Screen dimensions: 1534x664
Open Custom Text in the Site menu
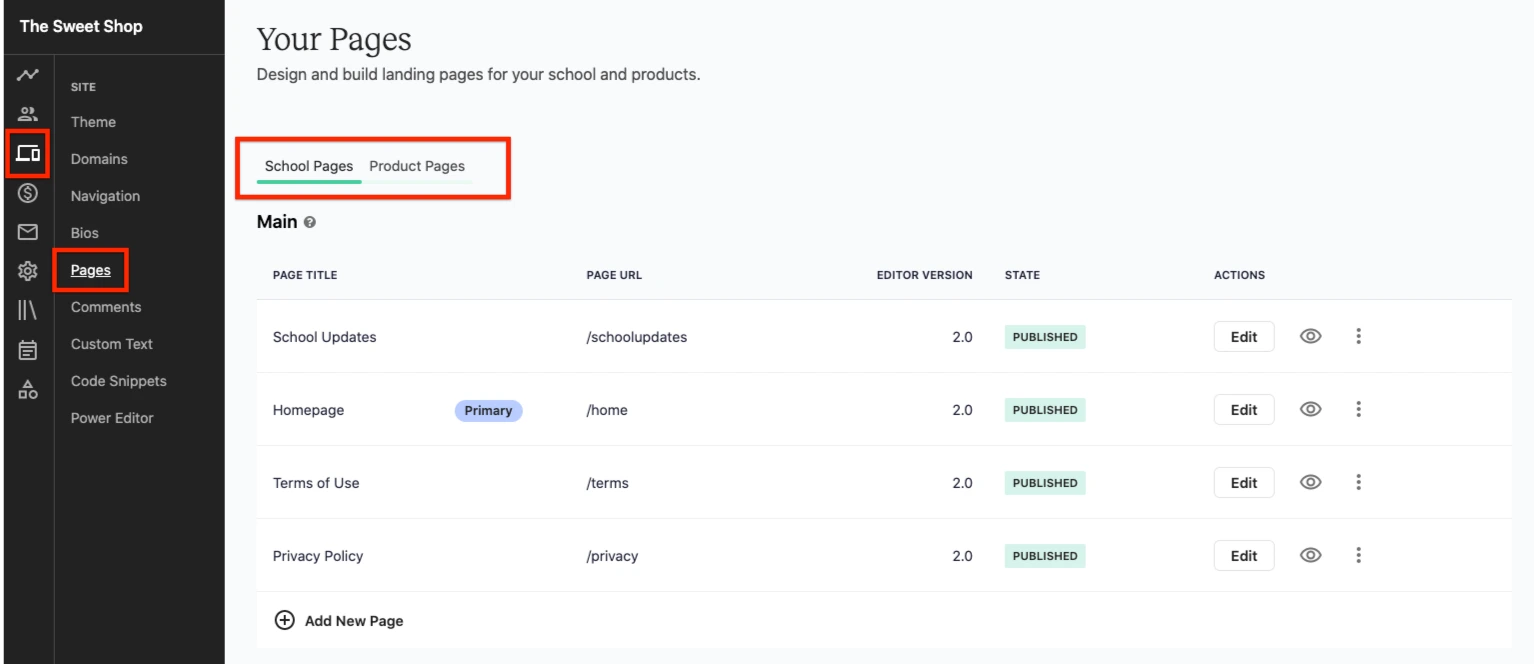click(112, 344)
